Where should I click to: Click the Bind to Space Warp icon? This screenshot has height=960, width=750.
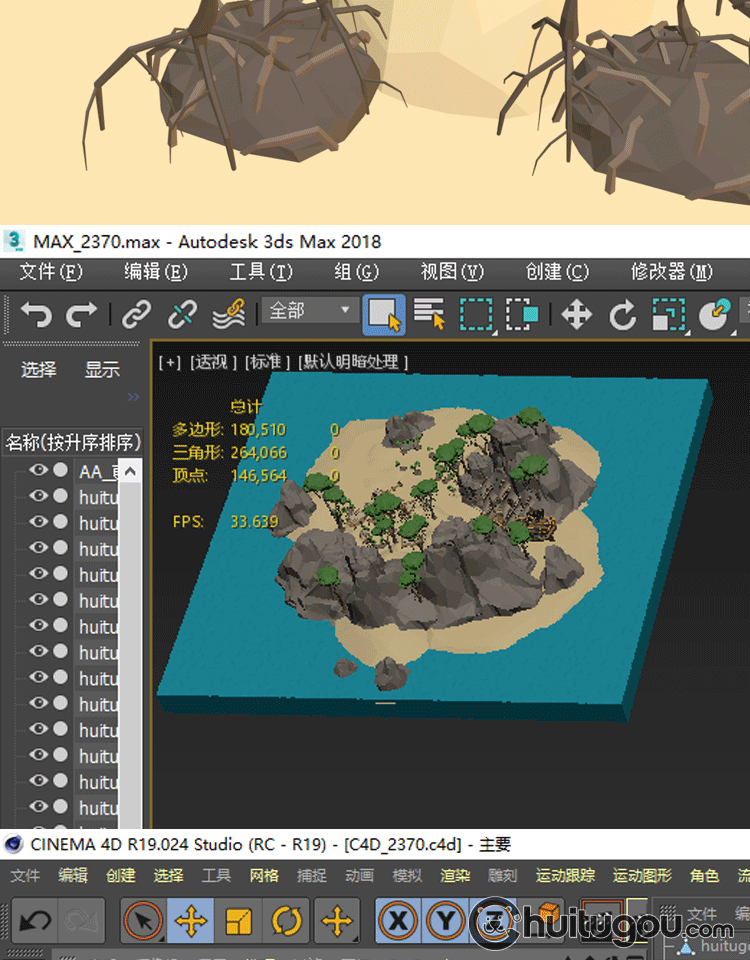click(229, 315)
